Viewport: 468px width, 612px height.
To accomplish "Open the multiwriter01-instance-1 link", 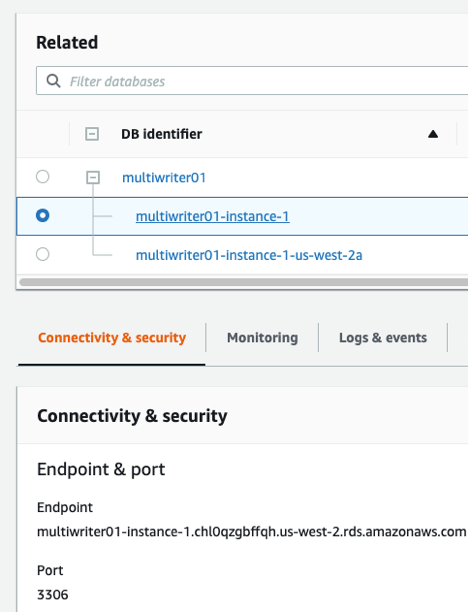I will pos(213,216).
